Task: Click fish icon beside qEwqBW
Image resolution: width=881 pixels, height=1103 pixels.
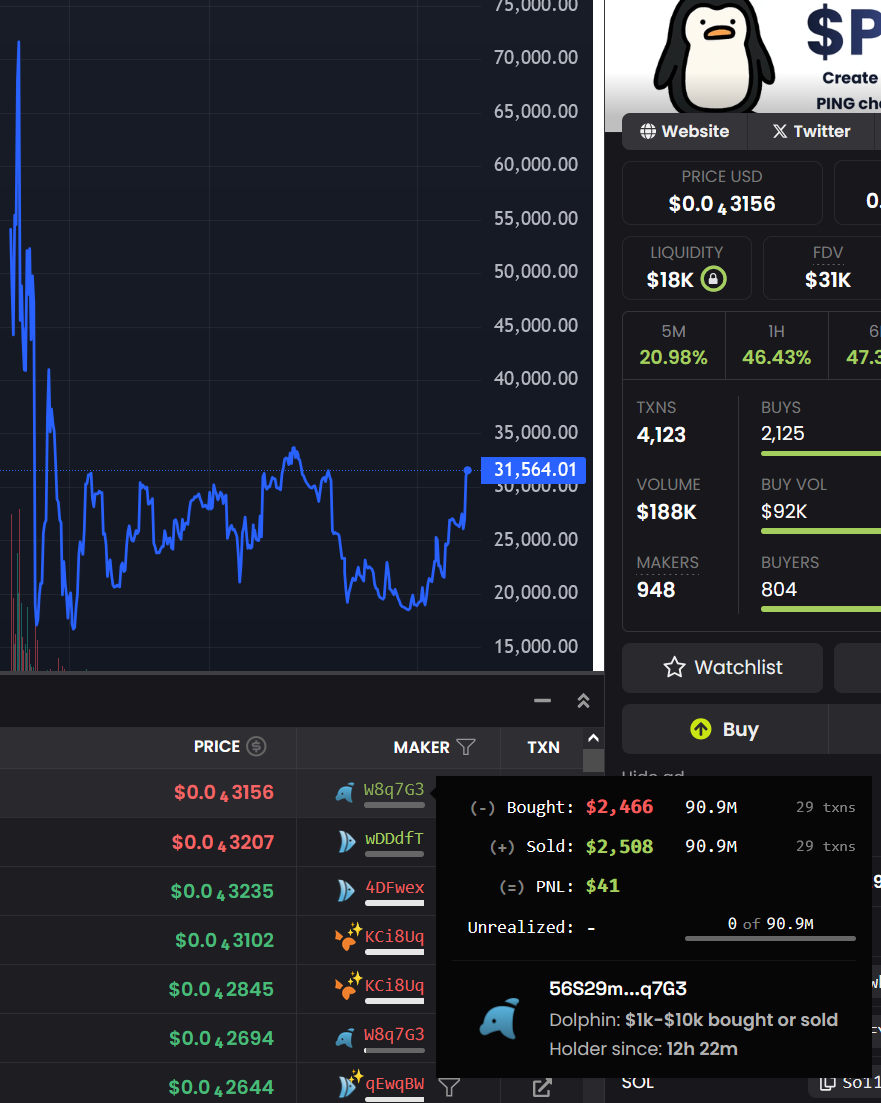Action: click(349, 1084)
